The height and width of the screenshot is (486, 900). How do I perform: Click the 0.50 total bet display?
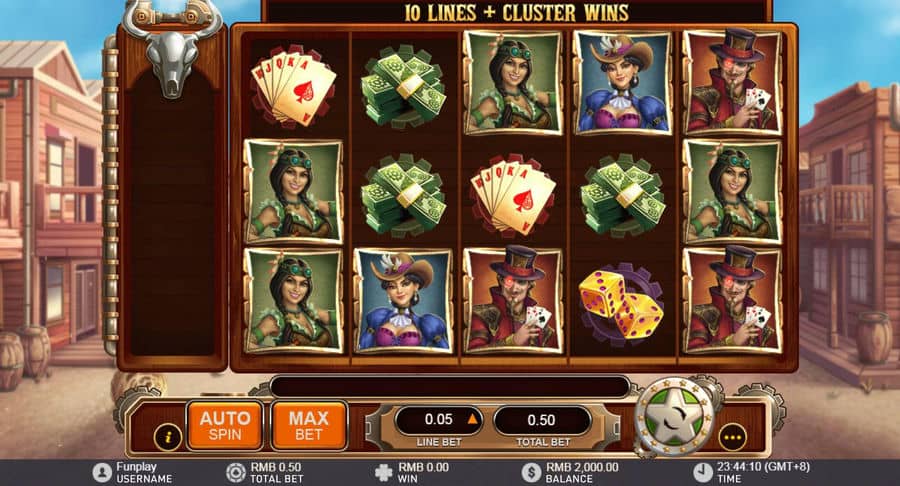542,421
